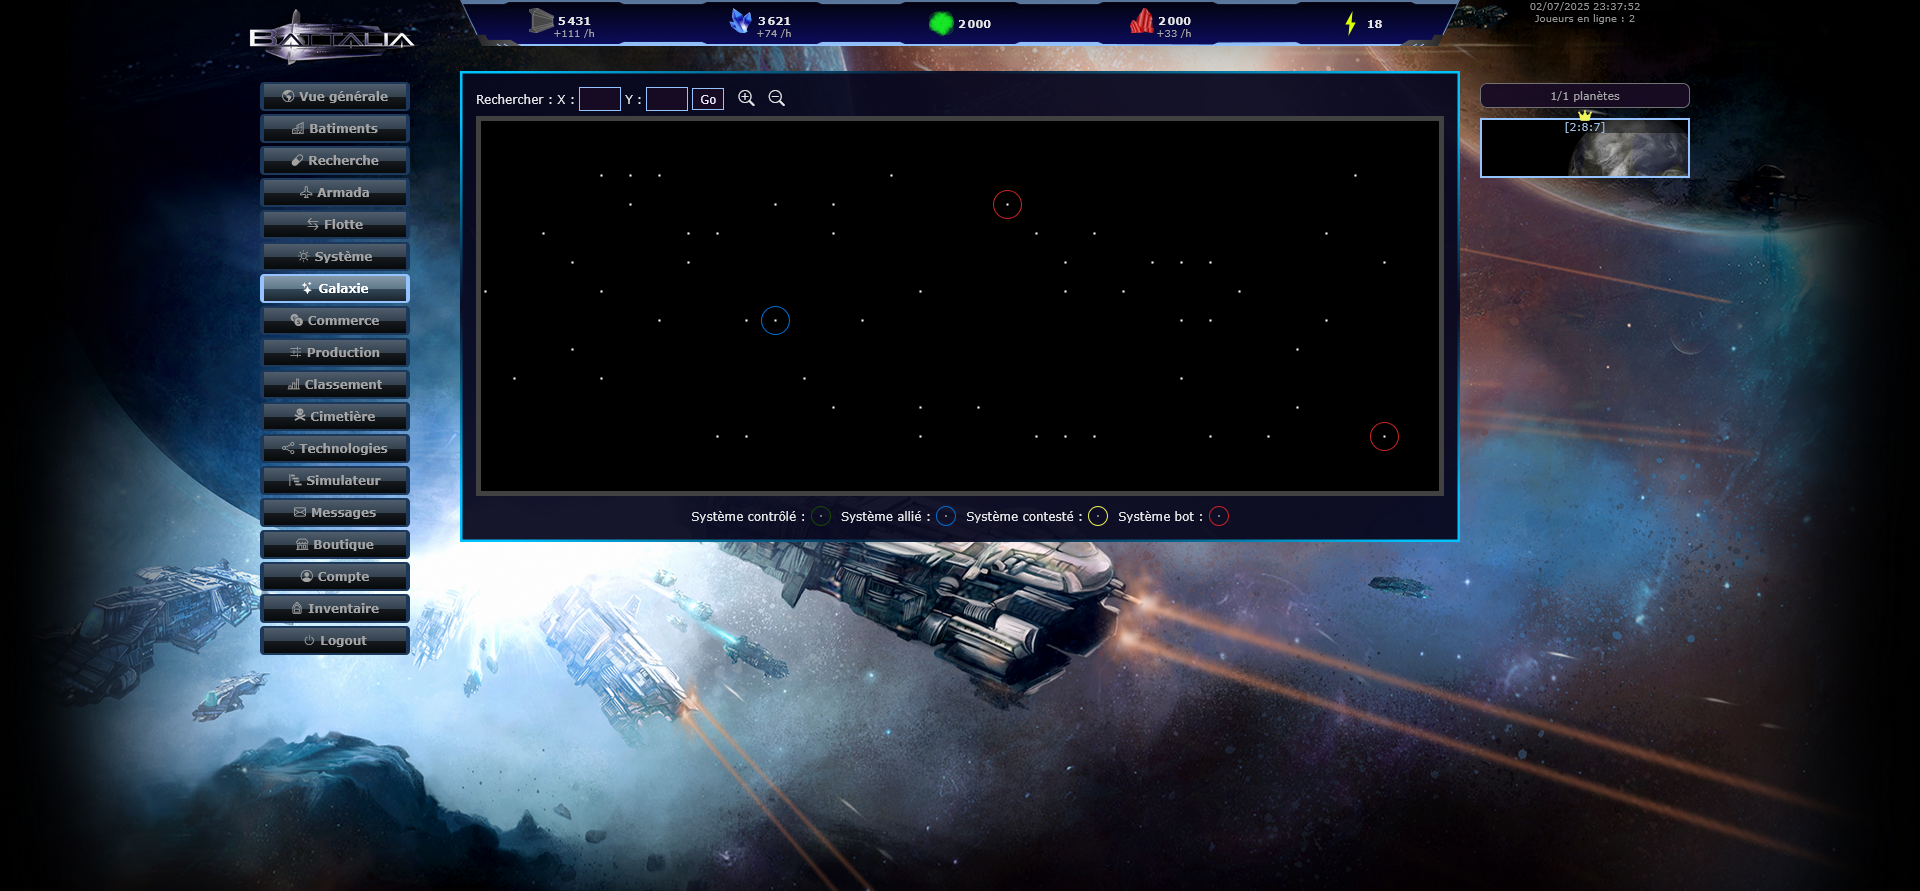The height and width of the screenshot is (891, 1920).
Task: Open the Batiments menu
Action: [x=335, y=128]
